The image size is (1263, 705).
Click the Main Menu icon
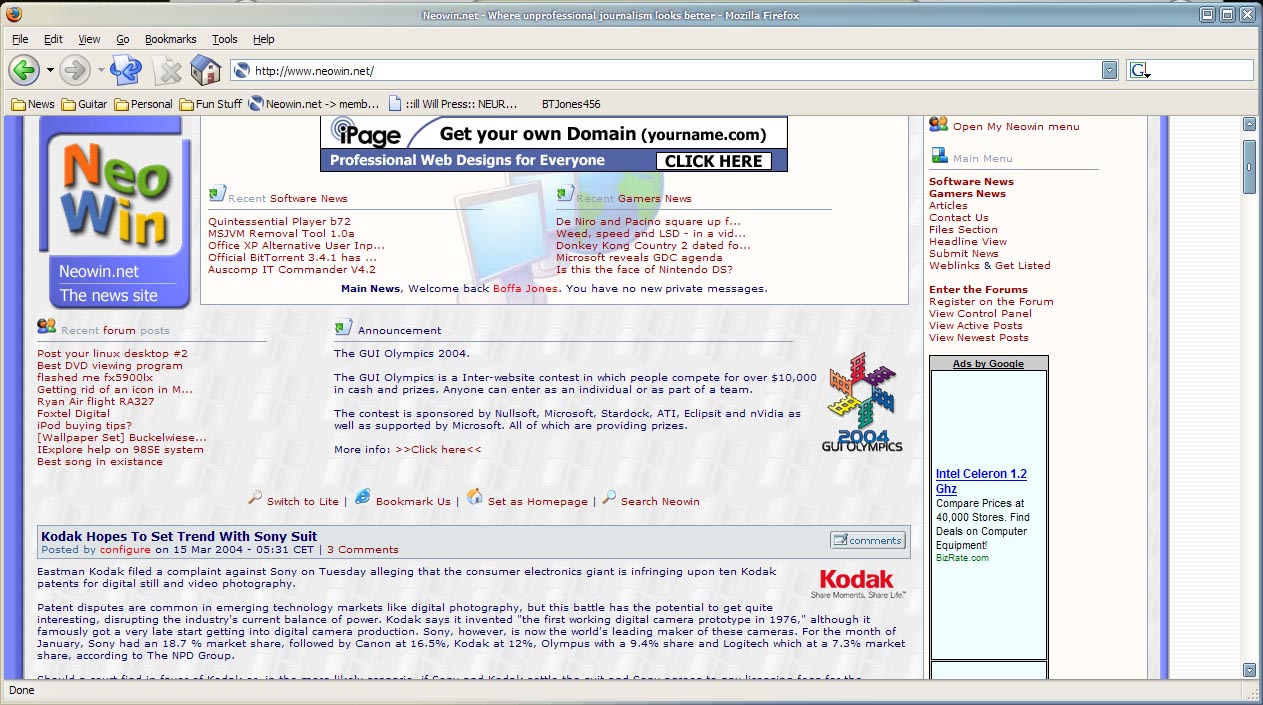[x=939, y=155]
